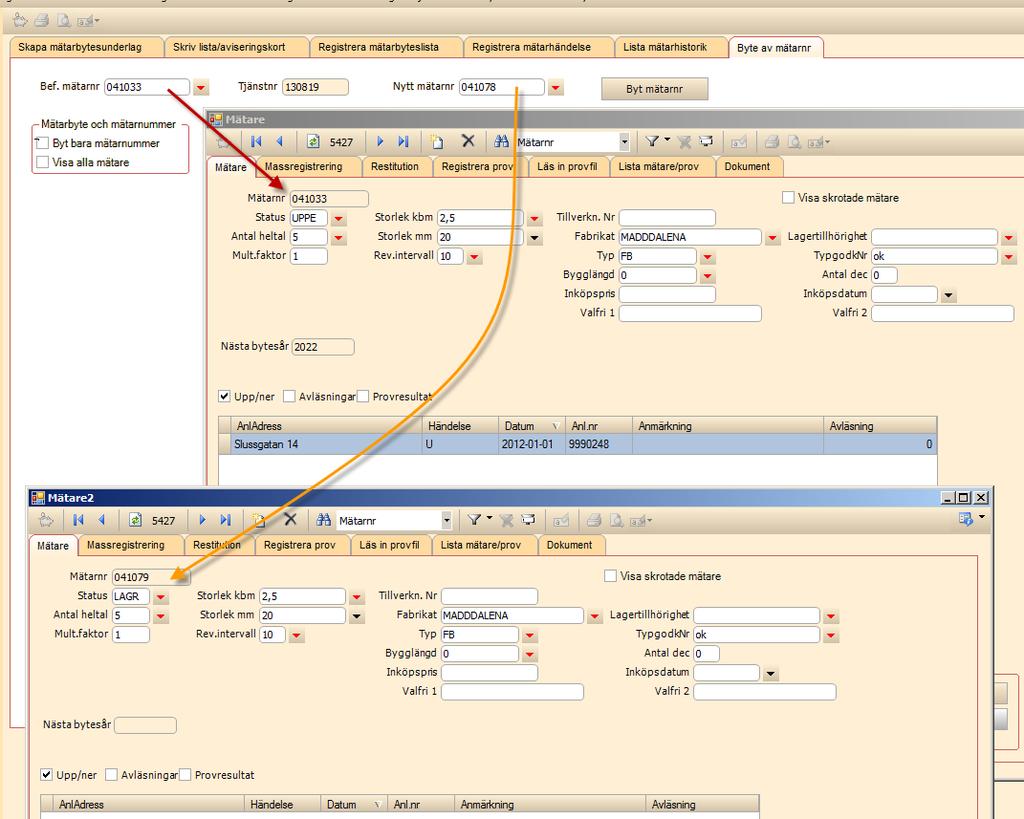Viewport: 1024px width, 819px height.
Task: Go to first record in Mätare toolbar
Action: click(256, 141)
